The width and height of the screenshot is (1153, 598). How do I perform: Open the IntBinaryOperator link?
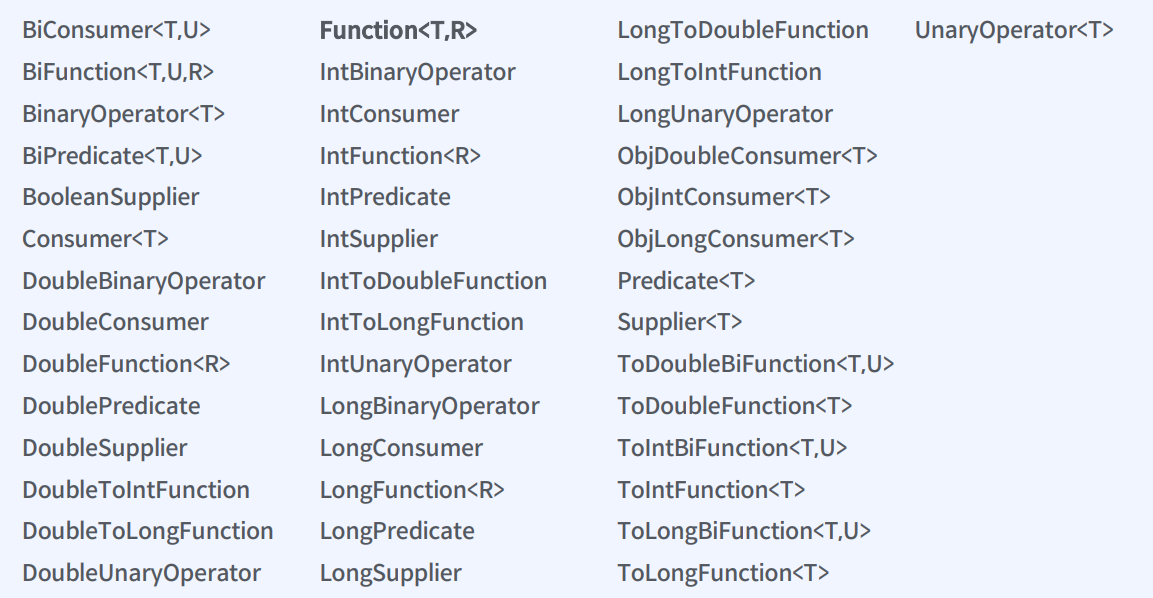(418, 72)
